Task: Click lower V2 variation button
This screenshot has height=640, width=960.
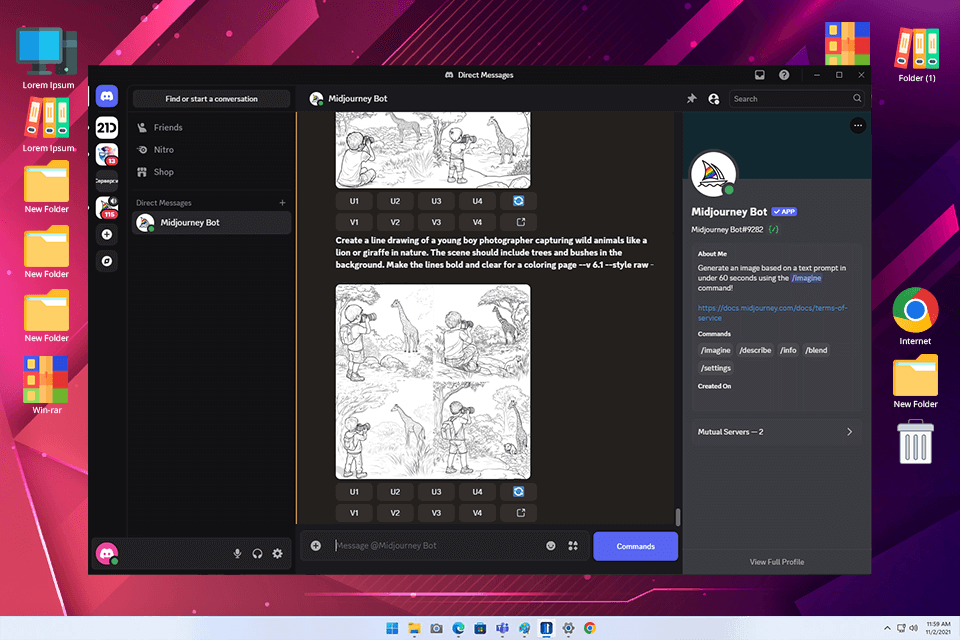Action: pos(395,513)
